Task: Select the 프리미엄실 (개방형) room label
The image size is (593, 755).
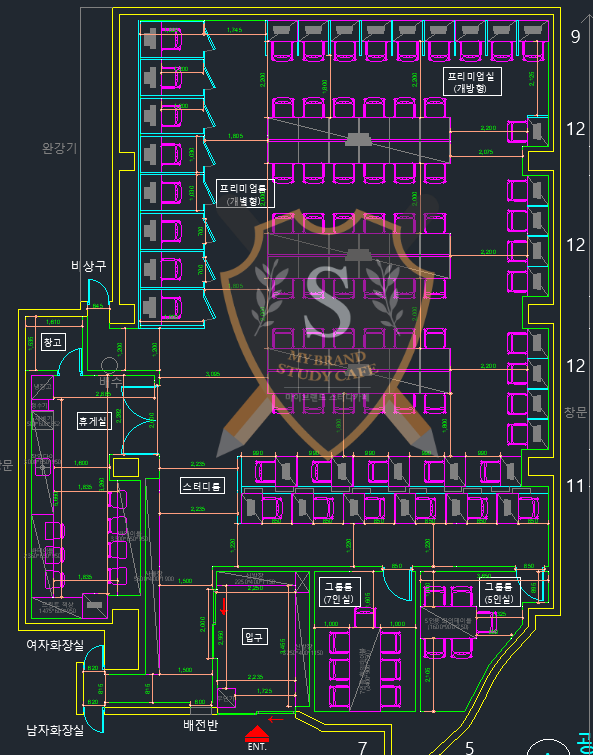Action: 473,82
